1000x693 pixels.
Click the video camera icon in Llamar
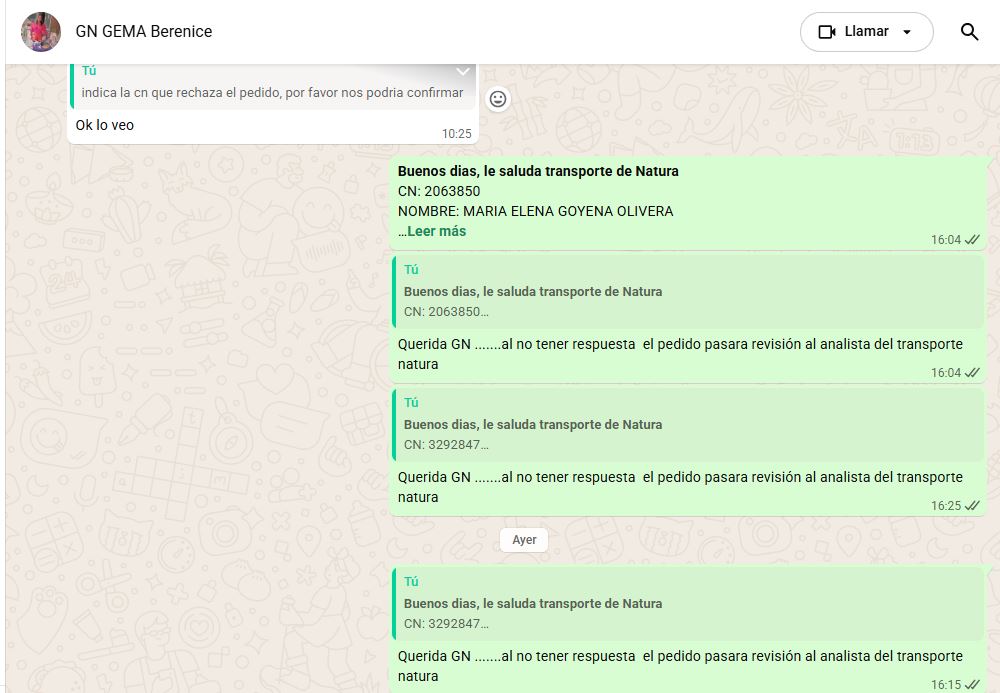click(x=827, y=32)
